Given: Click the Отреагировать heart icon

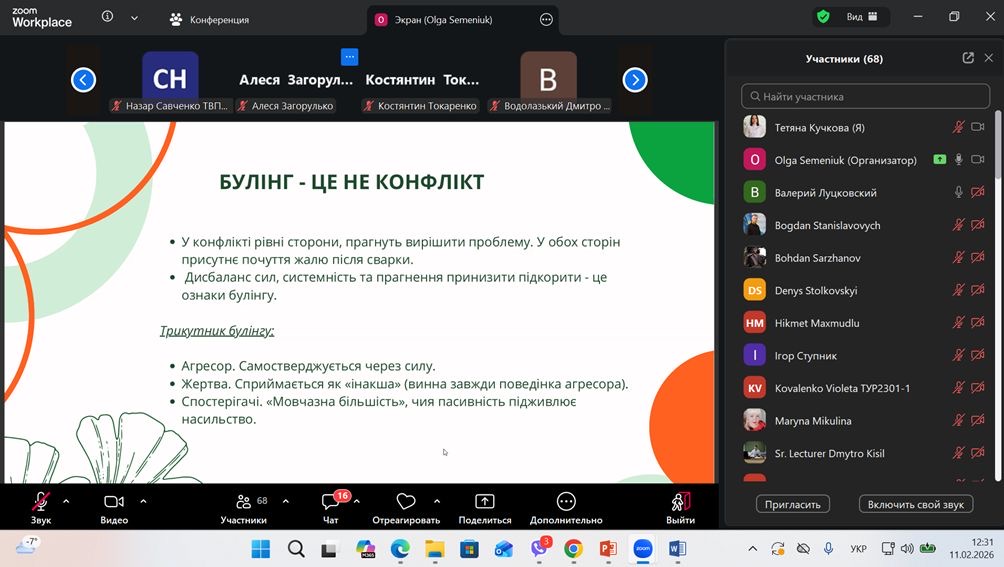Looking at the screenshot, I should pos(405,502).
